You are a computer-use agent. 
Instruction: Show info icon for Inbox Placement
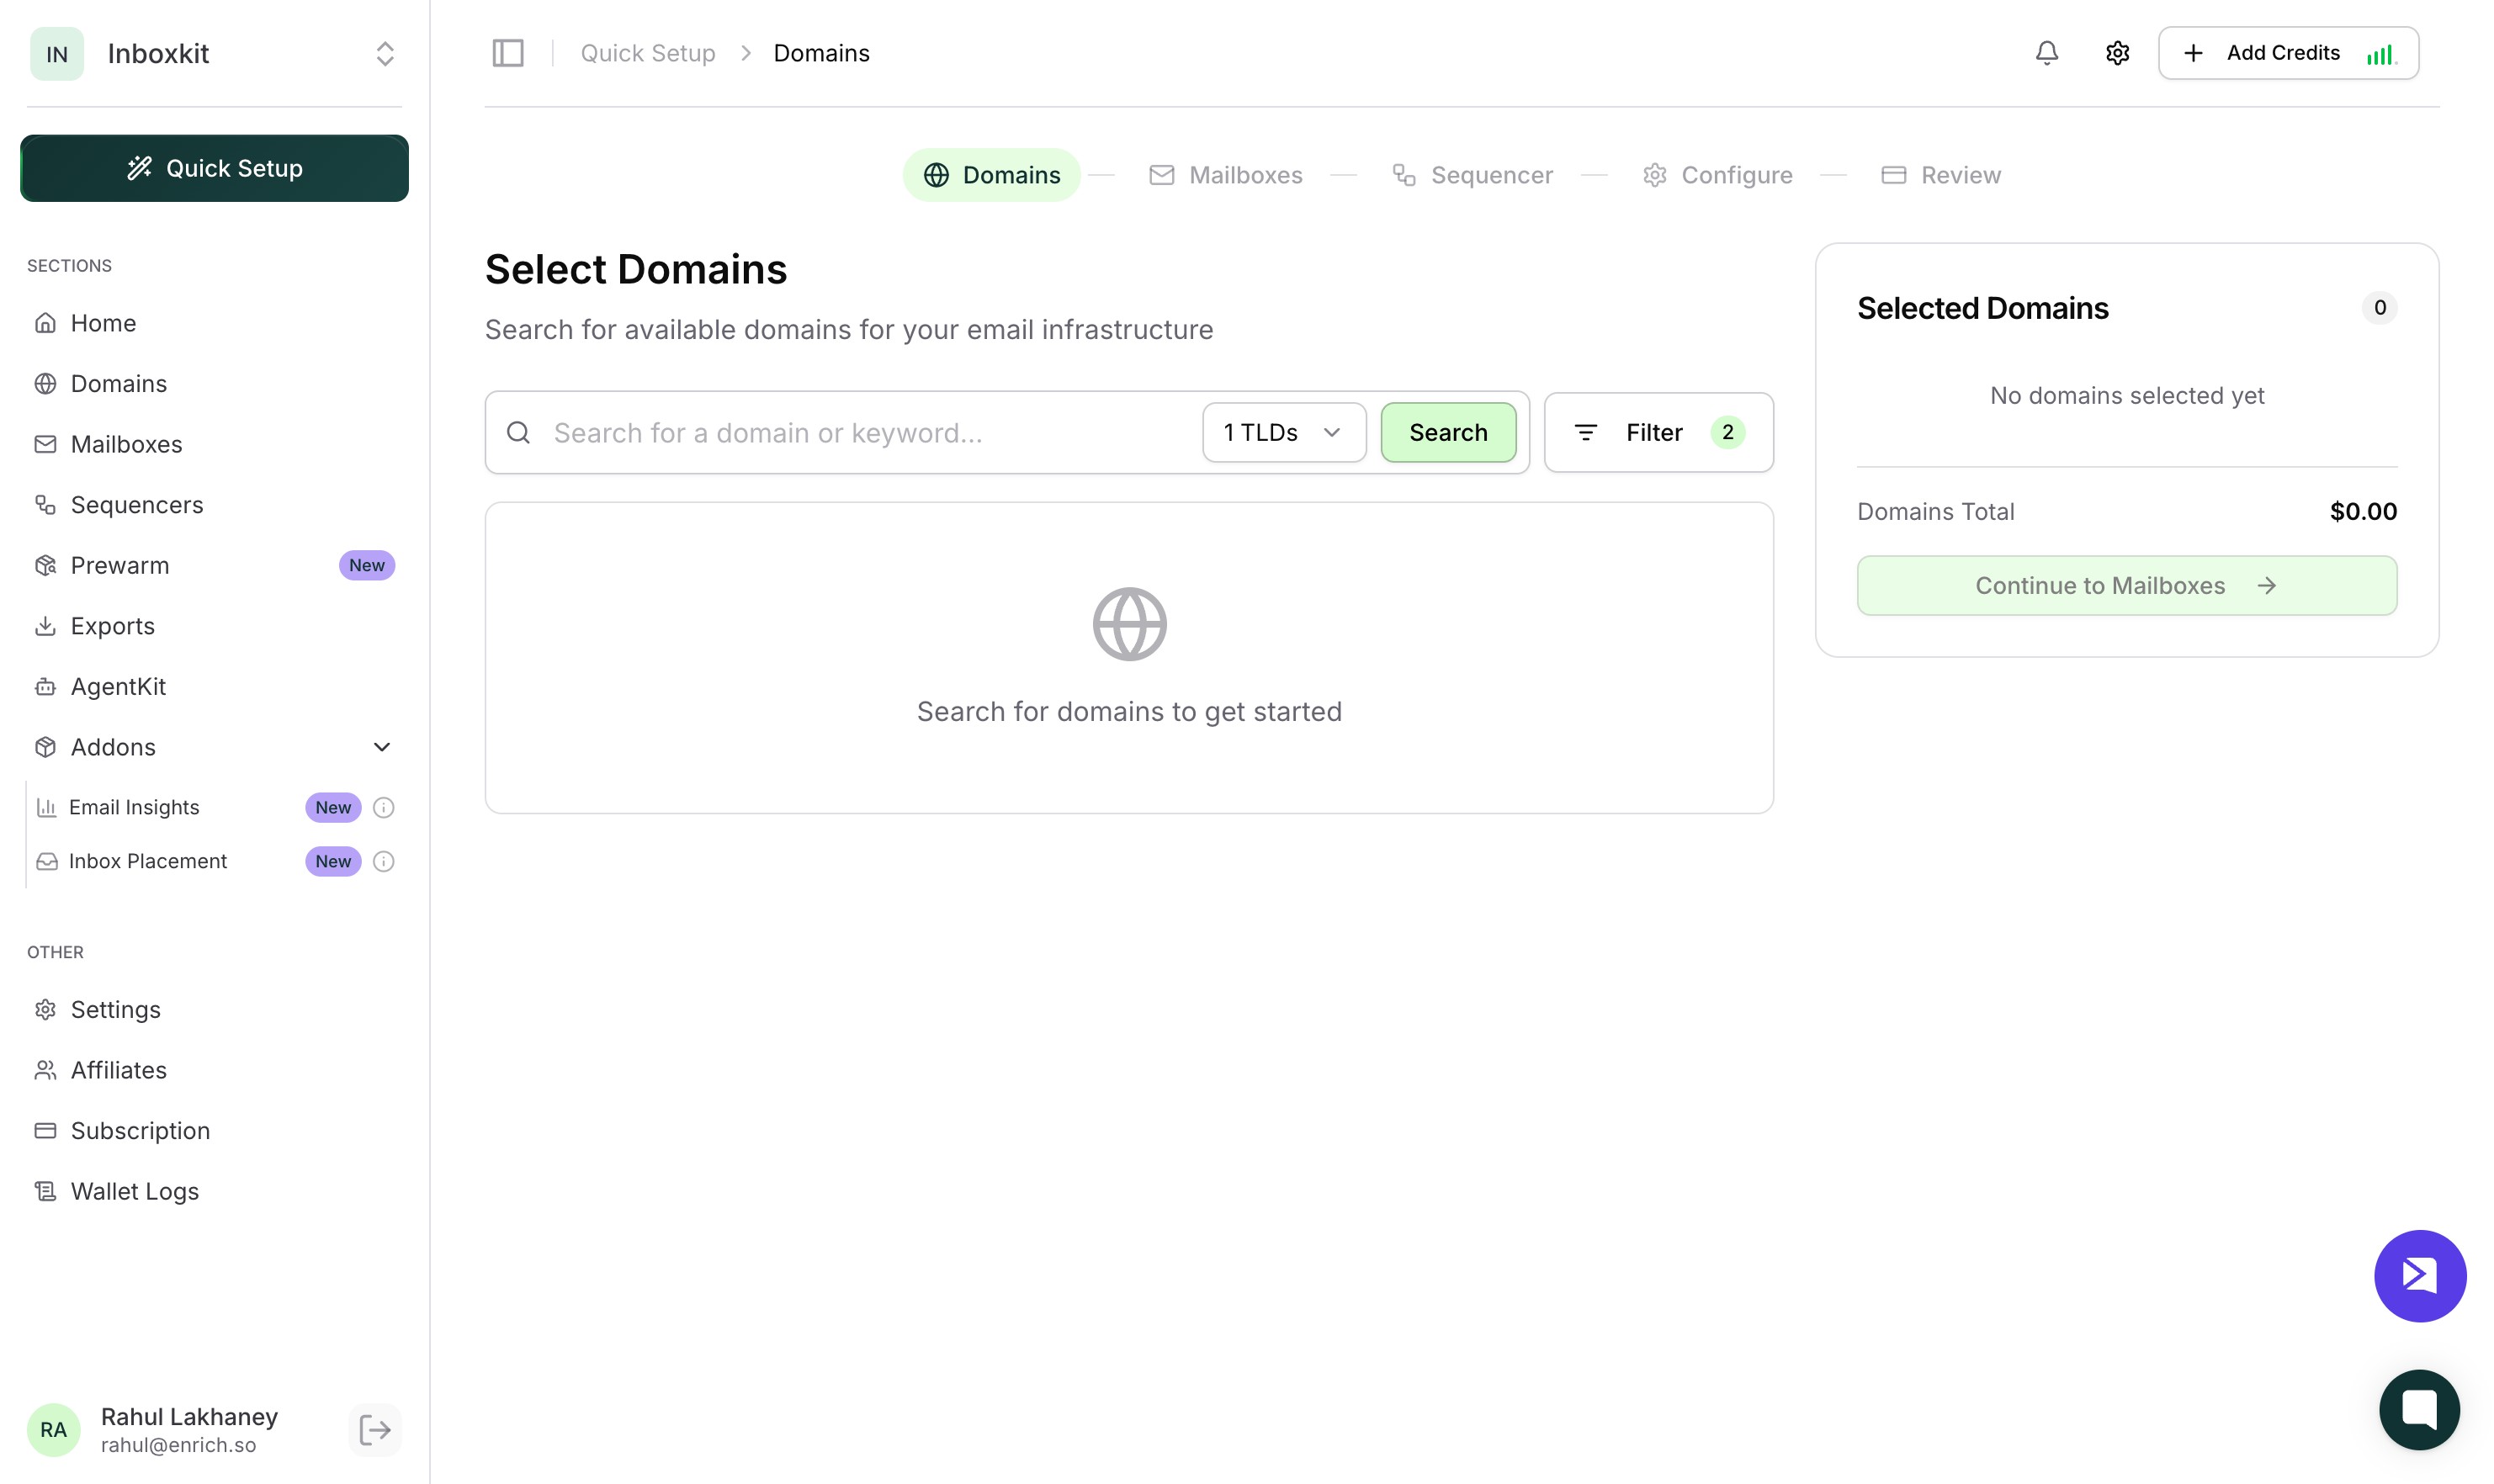click(x=383, y=861)
